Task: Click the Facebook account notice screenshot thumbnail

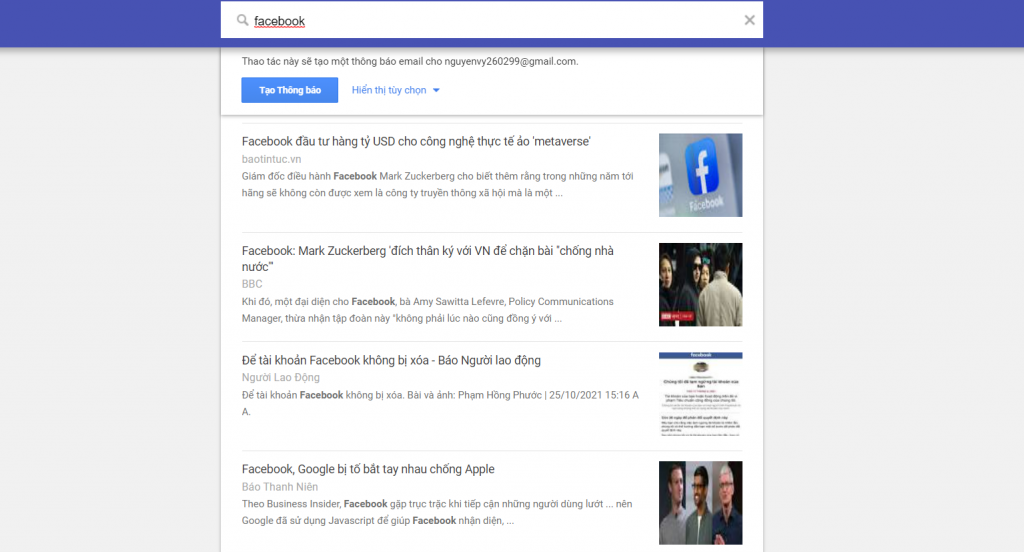Action: pyautogui.click(x=700, y=393)
